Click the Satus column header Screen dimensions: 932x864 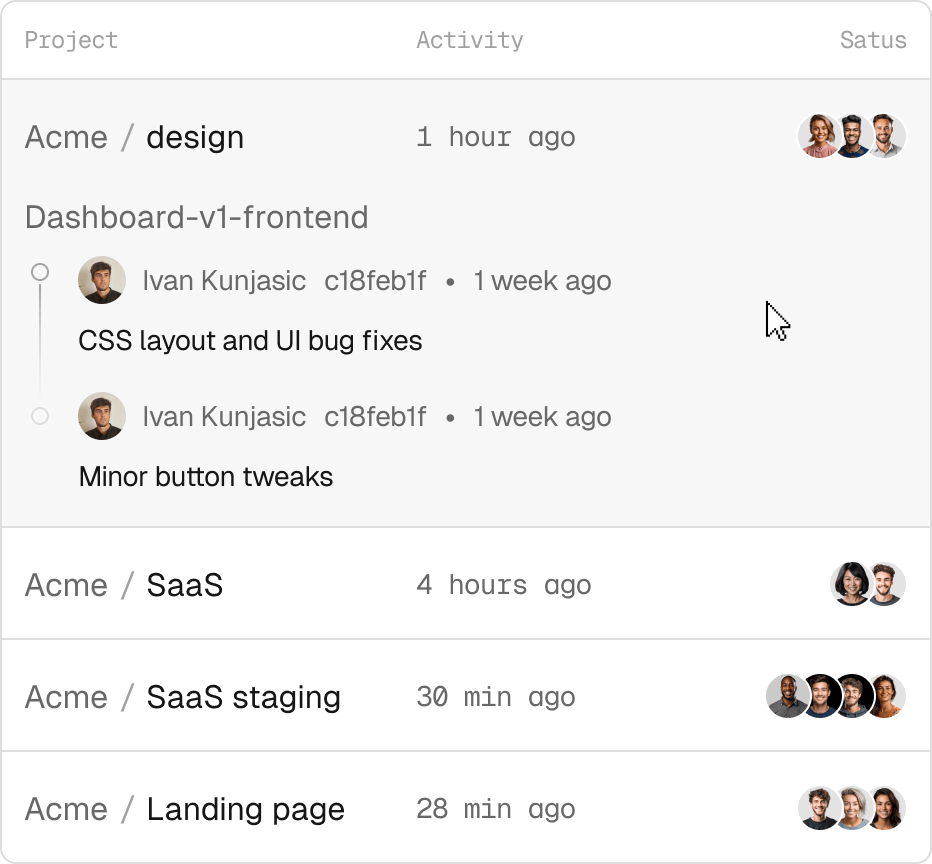click(872, 41)
